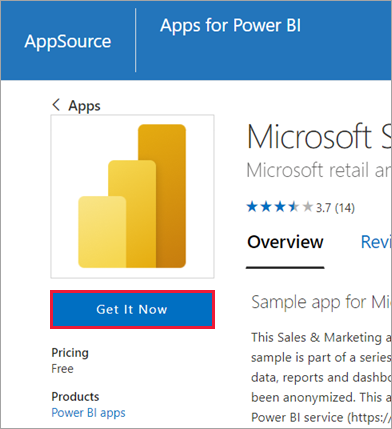Click the Microsoft app title heading

[x=319, y=137]
